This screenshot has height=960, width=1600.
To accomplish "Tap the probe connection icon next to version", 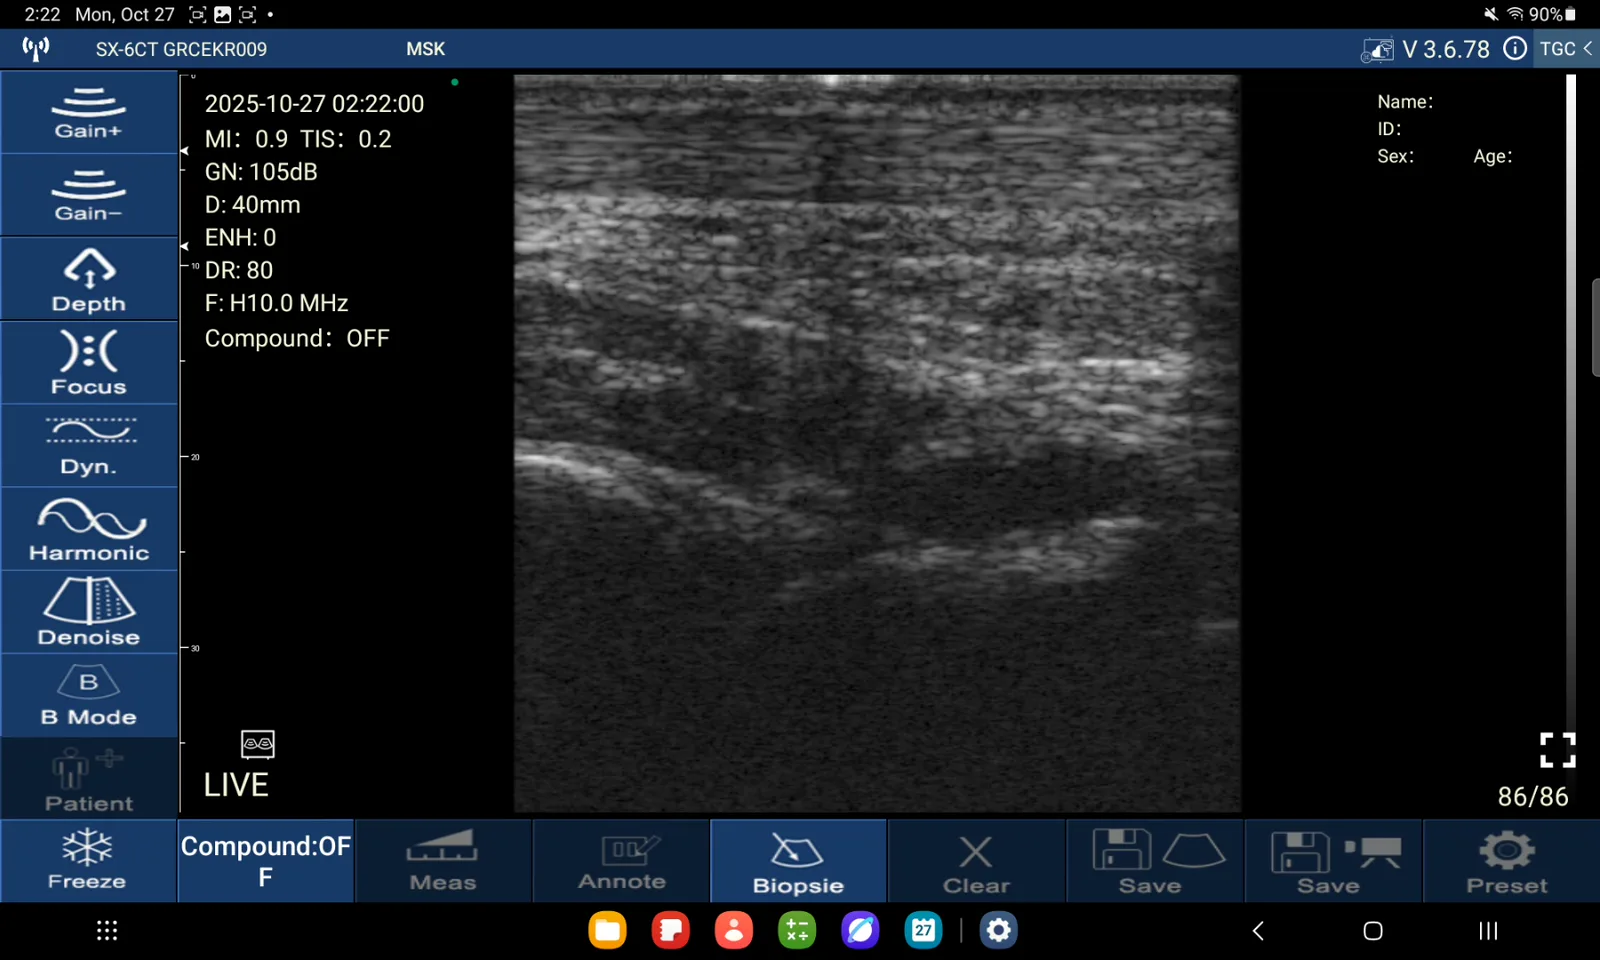I will point(1377,49).
